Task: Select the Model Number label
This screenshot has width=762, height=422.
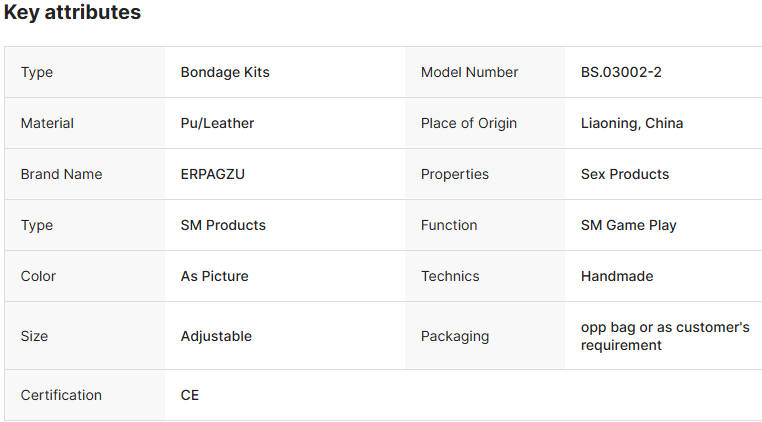Action: click(x=469, y=72)
